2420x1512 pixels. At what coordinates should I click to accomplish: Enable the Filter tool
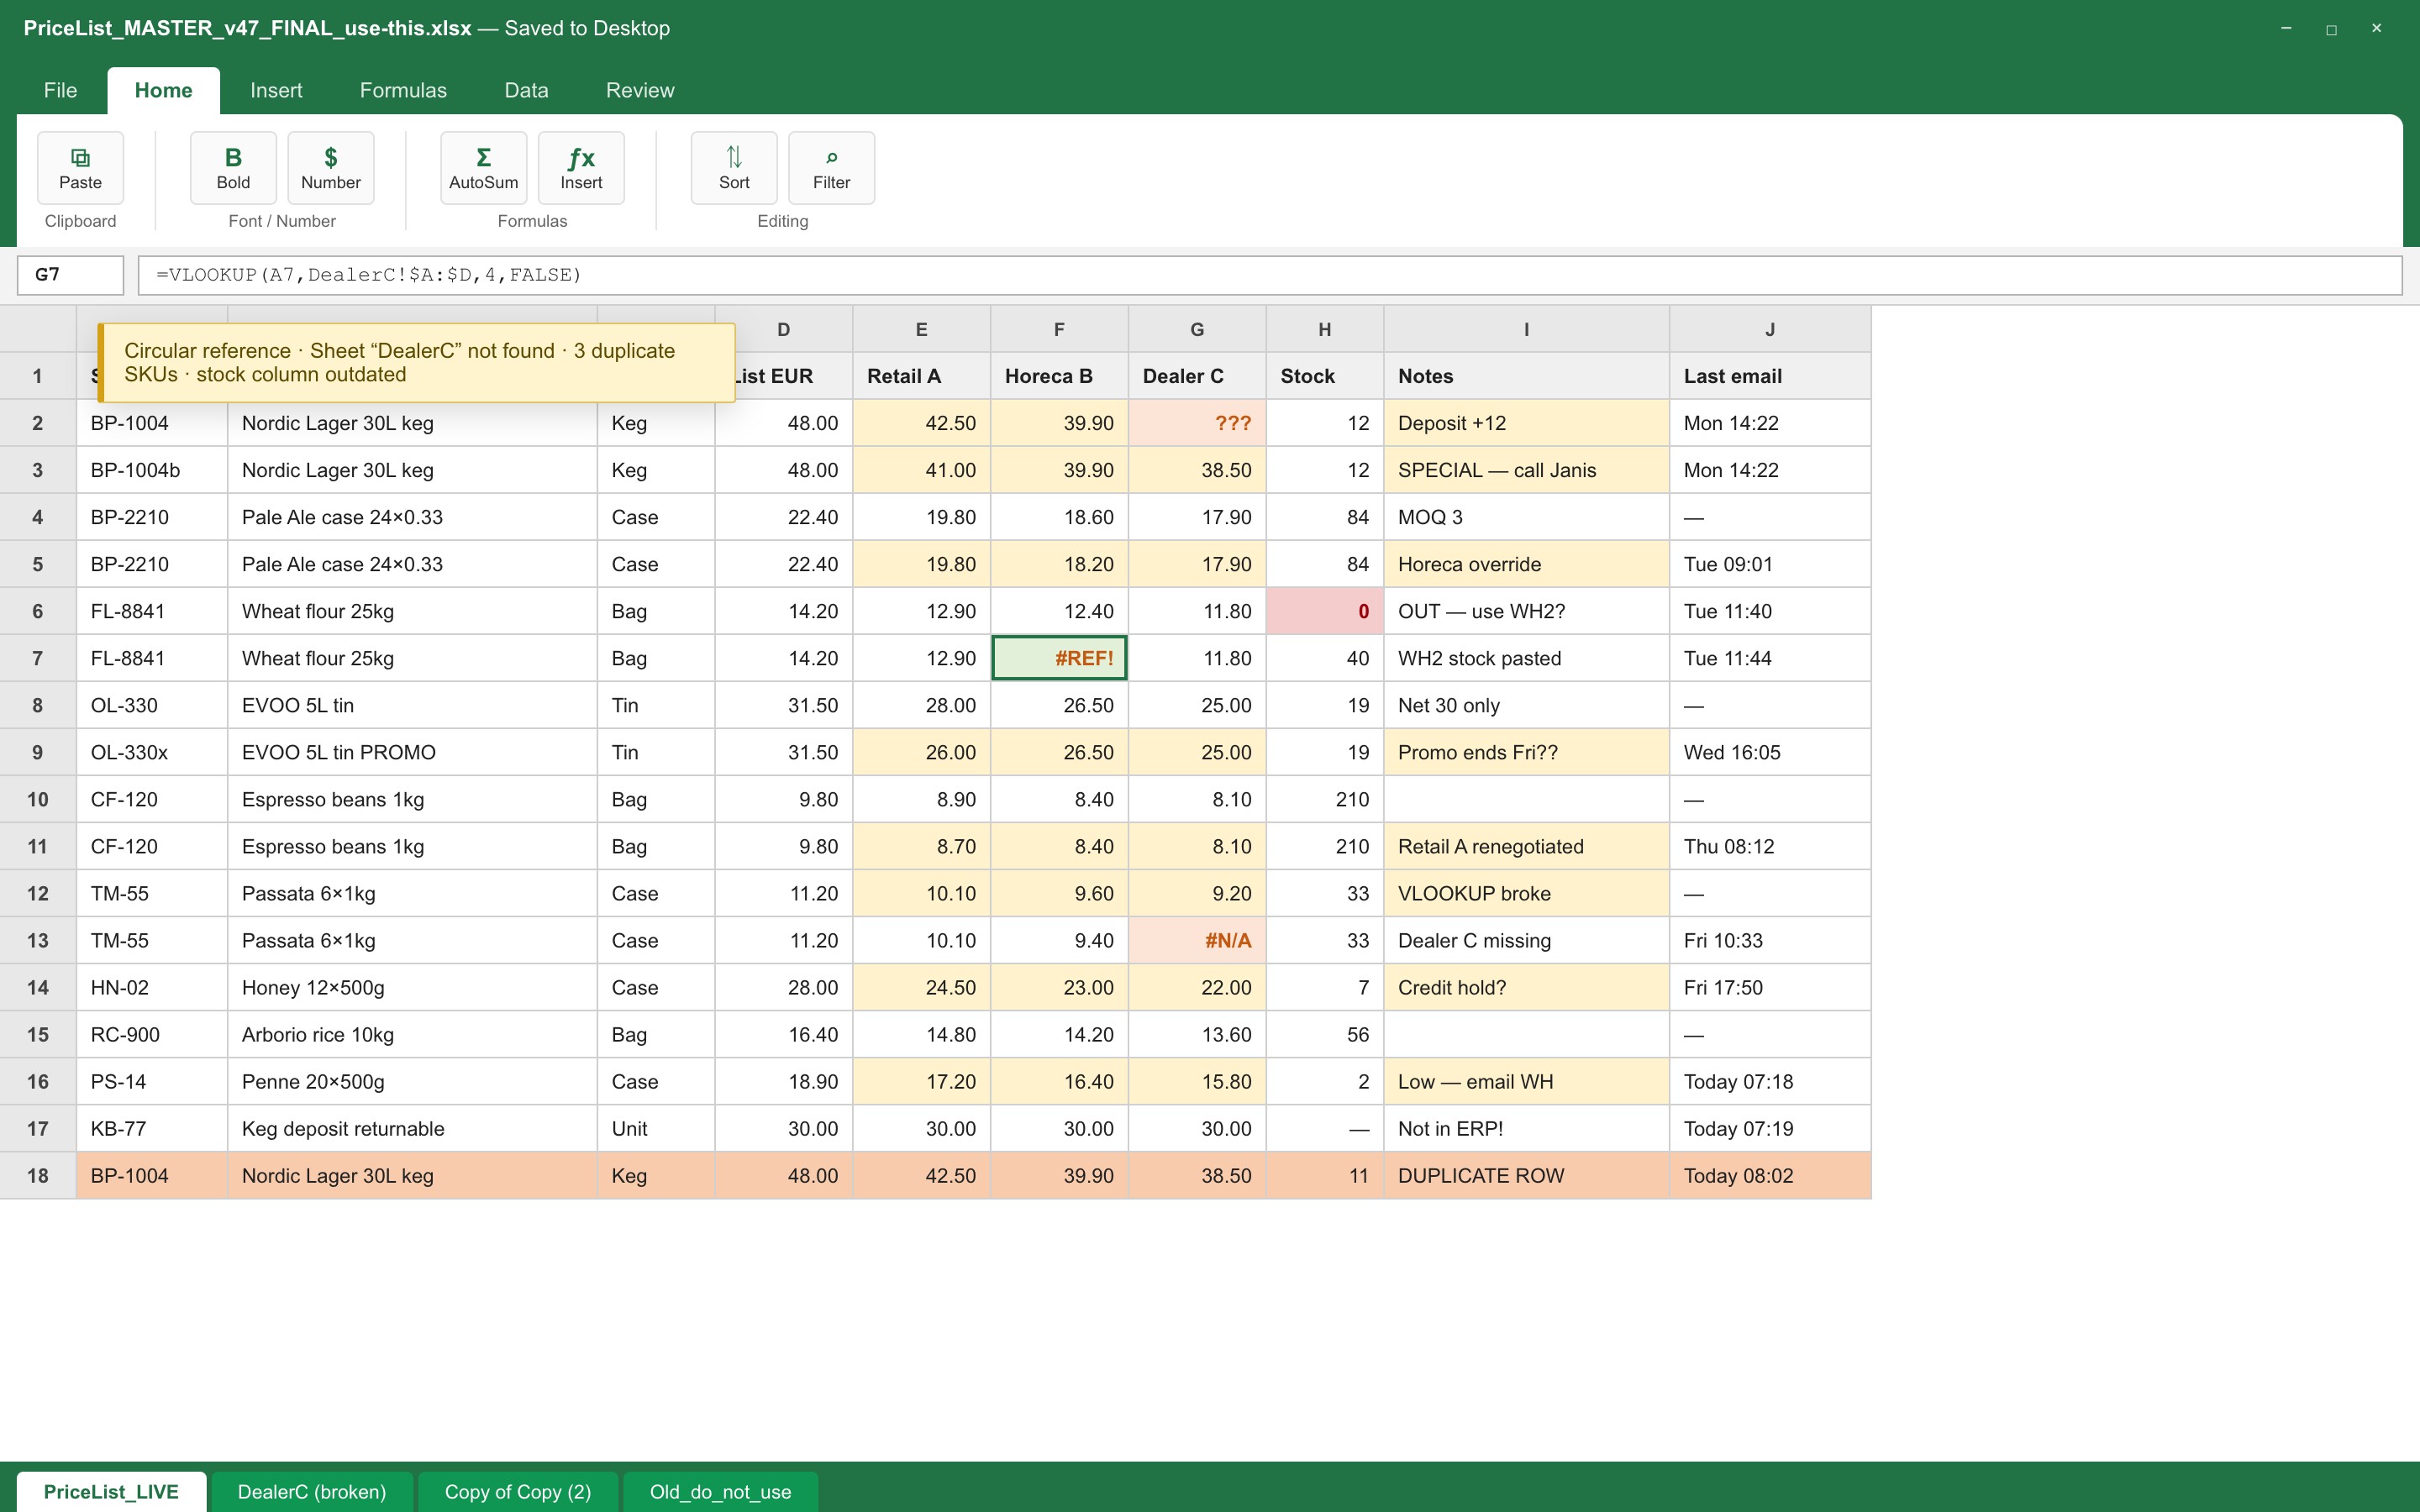(x=832, y=168)
